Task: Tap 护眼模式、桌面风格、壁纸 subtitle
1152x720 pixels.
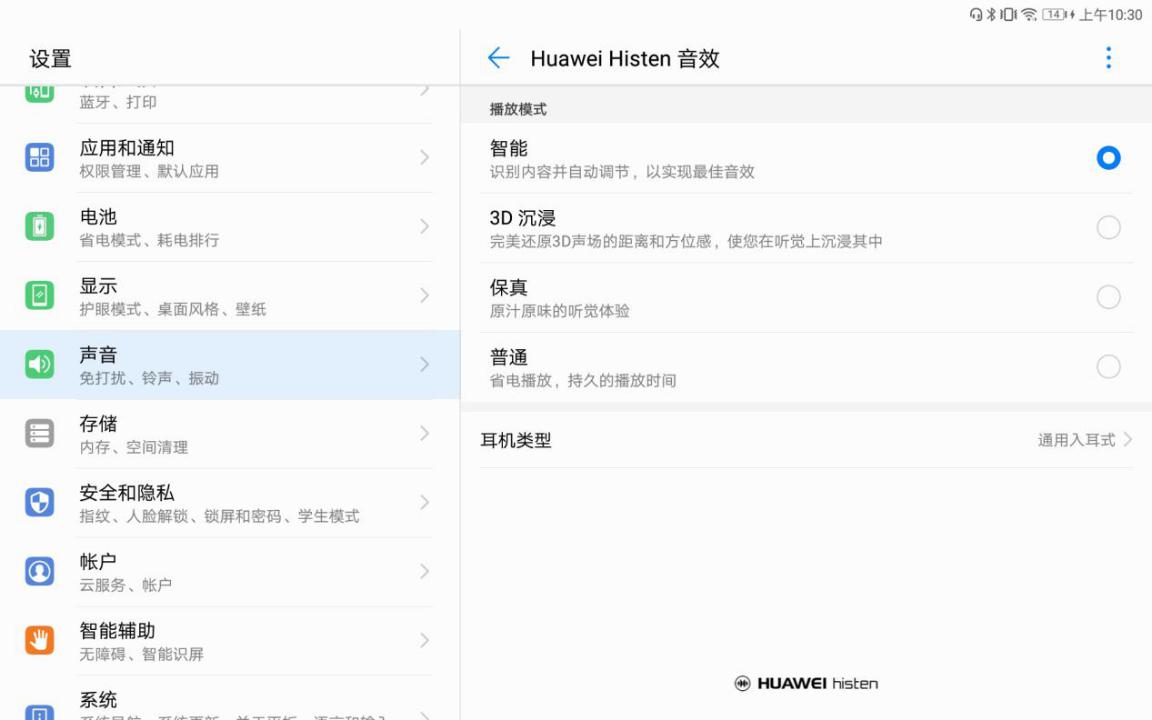Action: coord(173,309)
